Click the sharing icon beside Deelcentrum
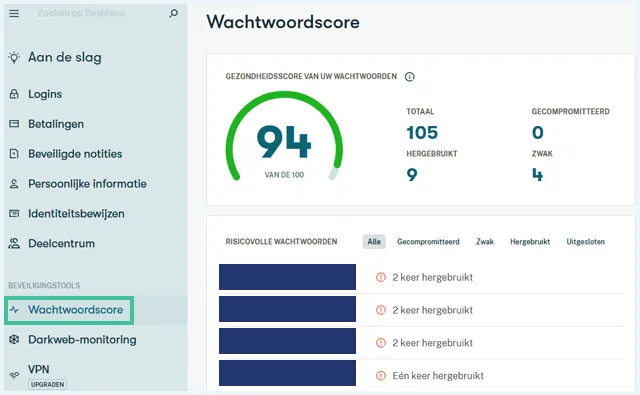 tap(14, 244)
